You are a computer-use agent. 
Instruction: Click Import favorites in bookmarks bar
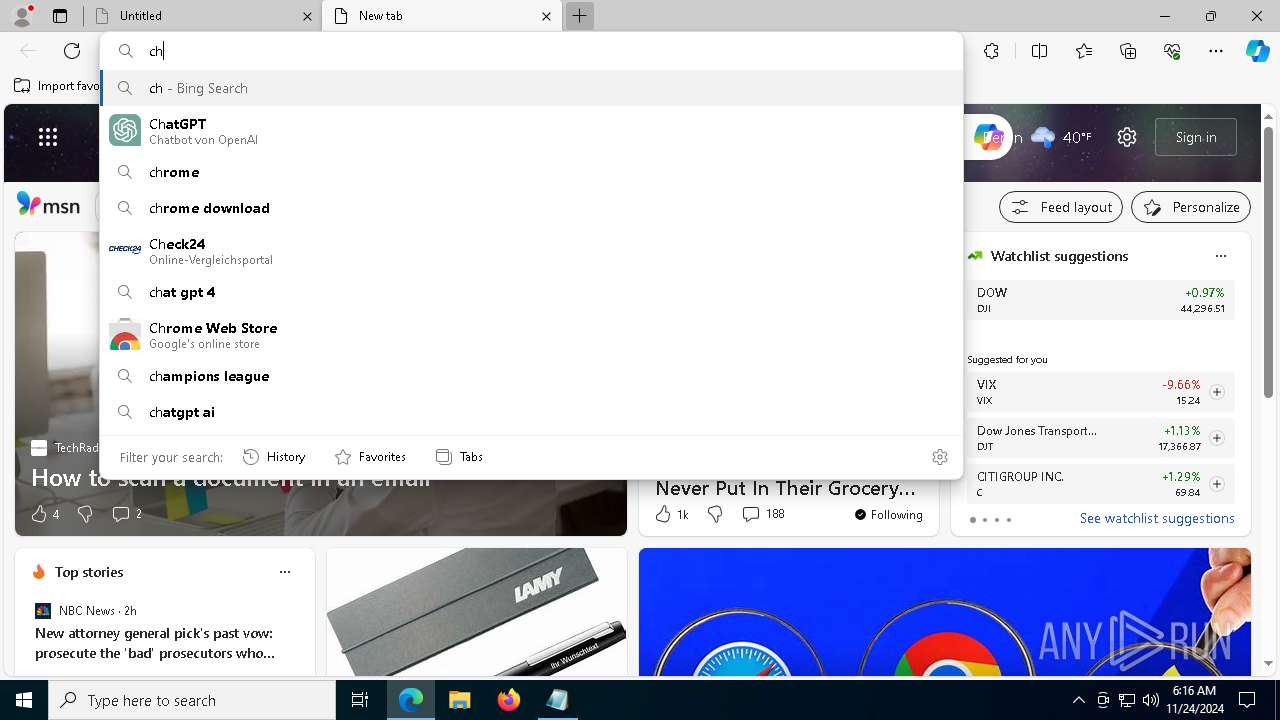pos(57,86)
